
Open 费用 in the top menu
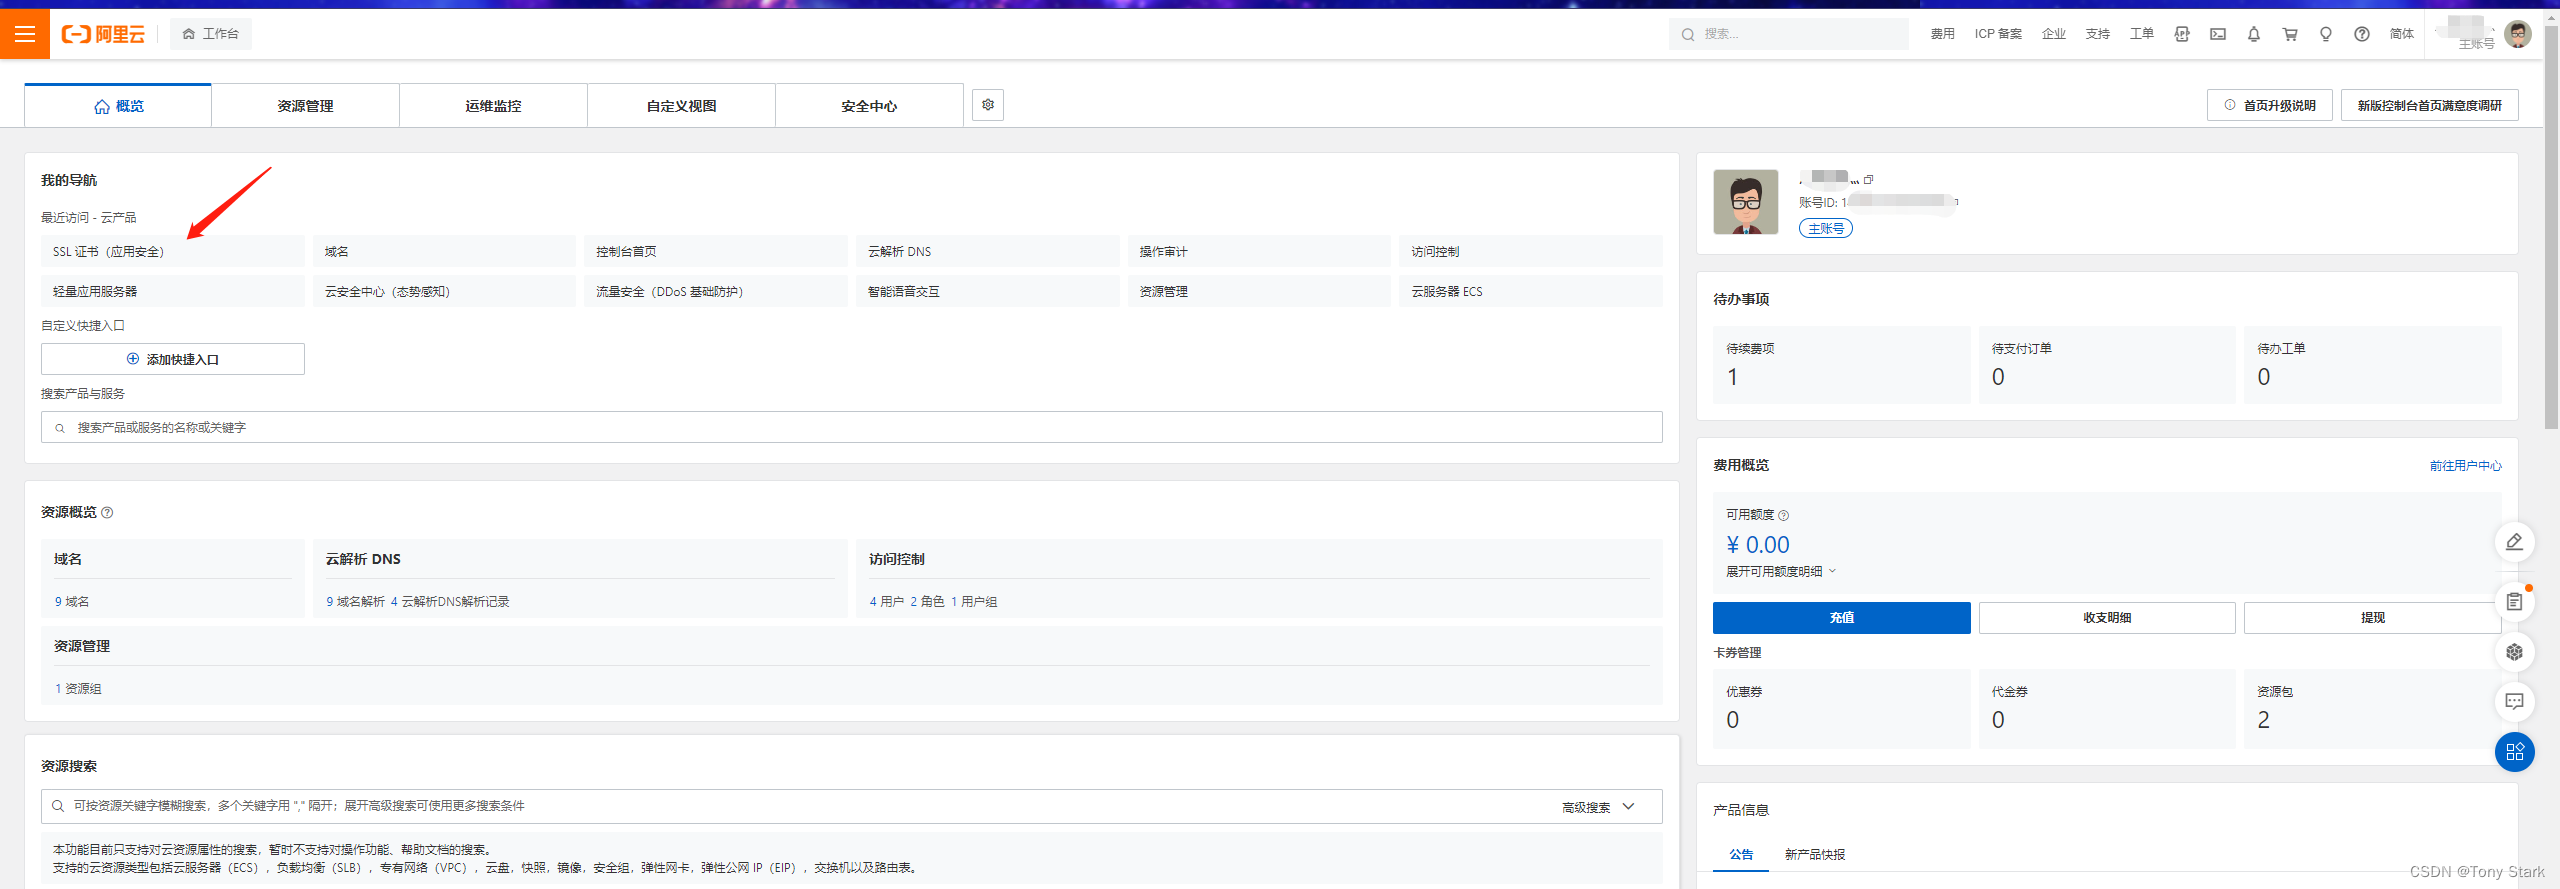1942,34
